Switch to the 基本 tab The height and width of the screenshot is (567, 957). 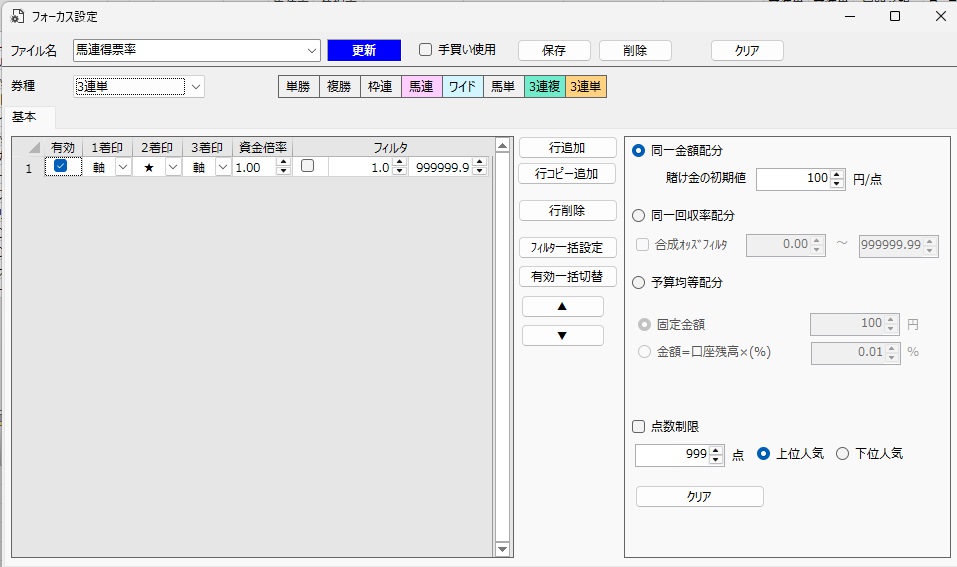pos(26,117)
